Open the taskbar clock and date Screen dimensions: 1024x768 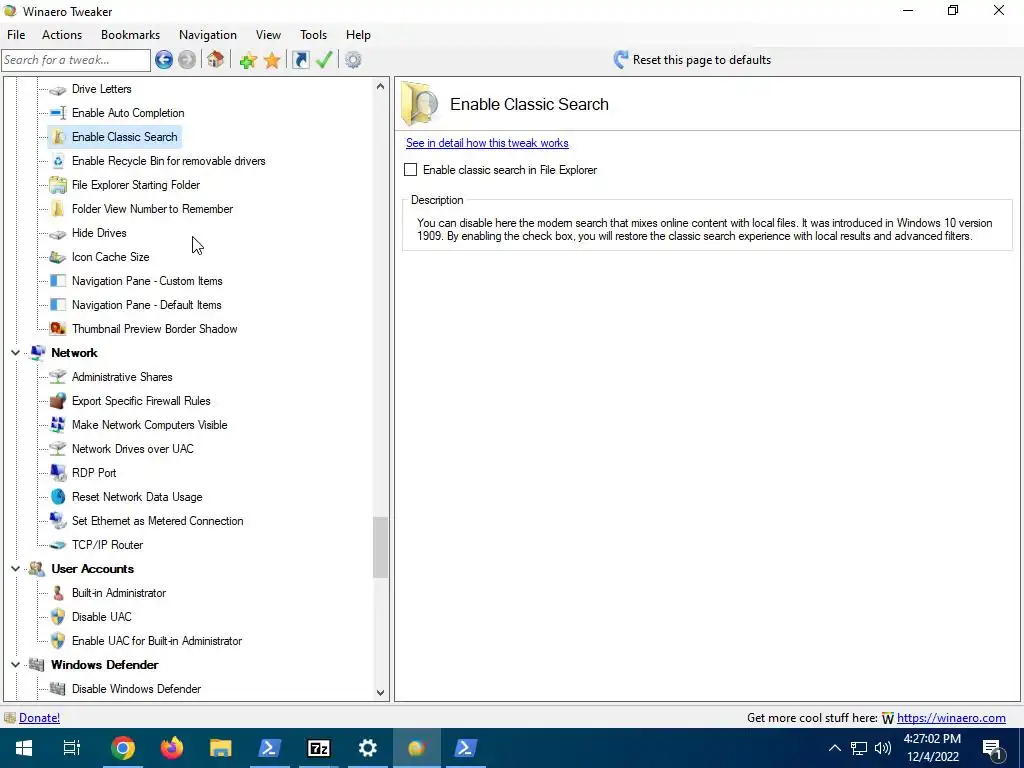[932, 748]
